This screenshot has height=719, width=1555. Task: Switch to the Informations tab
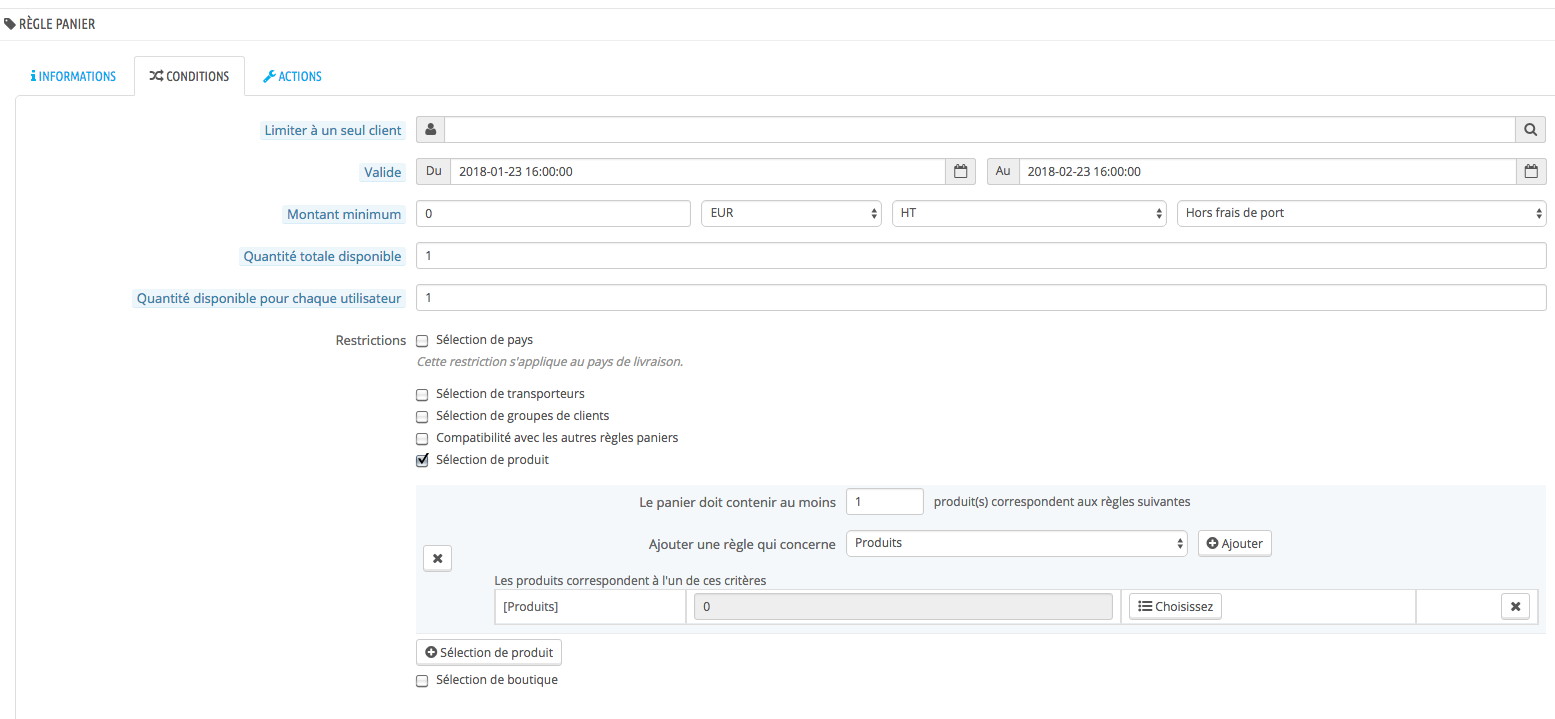tap(73, 76)
